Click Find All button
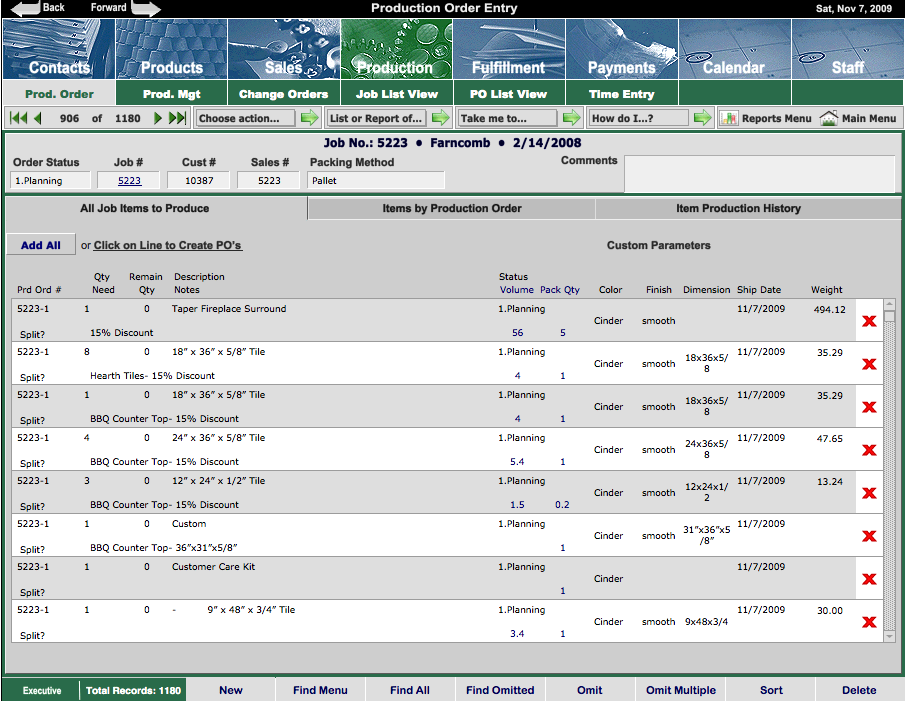The height and width of the screenshot is (701, 907). coord(410,690)
